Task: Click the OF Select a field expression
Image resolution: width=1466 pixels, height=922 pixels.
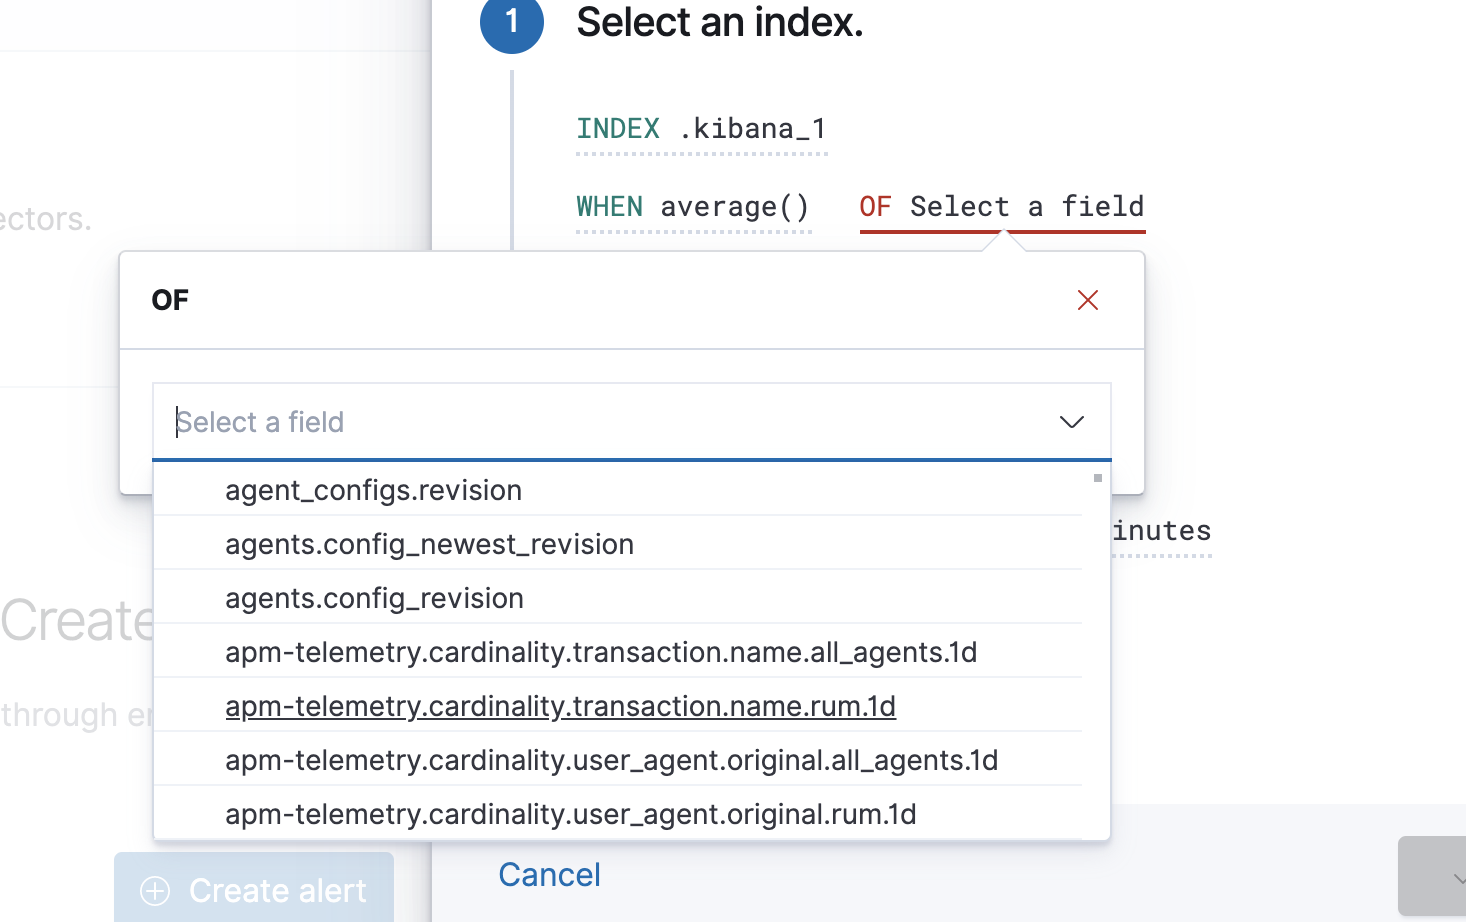Action: pyautogui.click(x=1001, y=207)
